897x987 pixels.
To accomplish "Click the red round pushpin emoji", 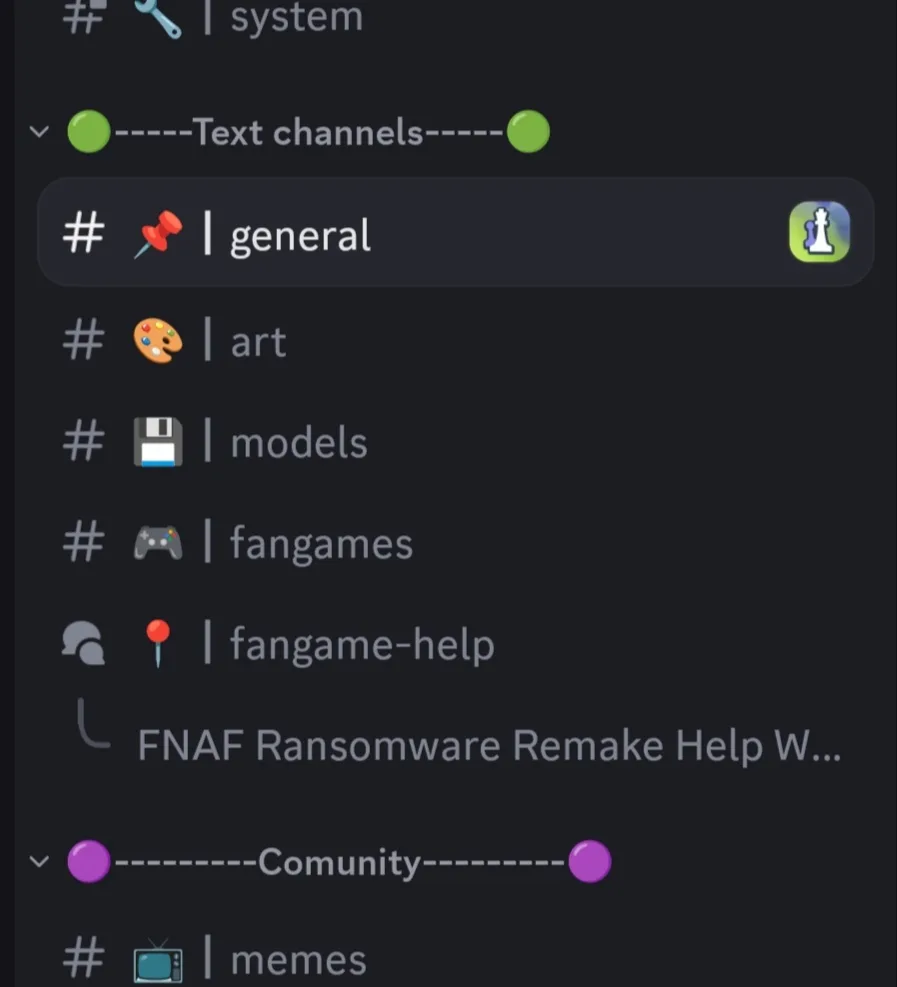I will tap(158, 643).
